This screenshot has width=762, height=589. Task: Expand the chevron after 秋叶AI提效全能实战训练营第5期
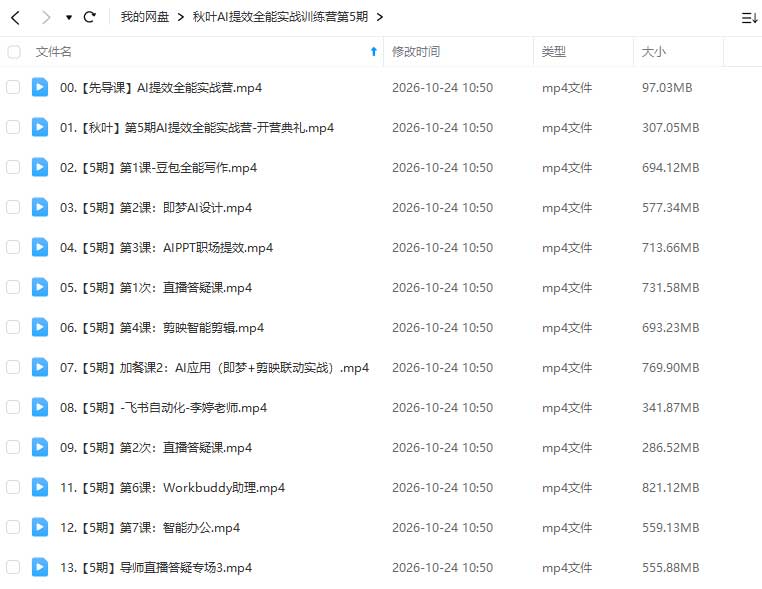(380, 17)
